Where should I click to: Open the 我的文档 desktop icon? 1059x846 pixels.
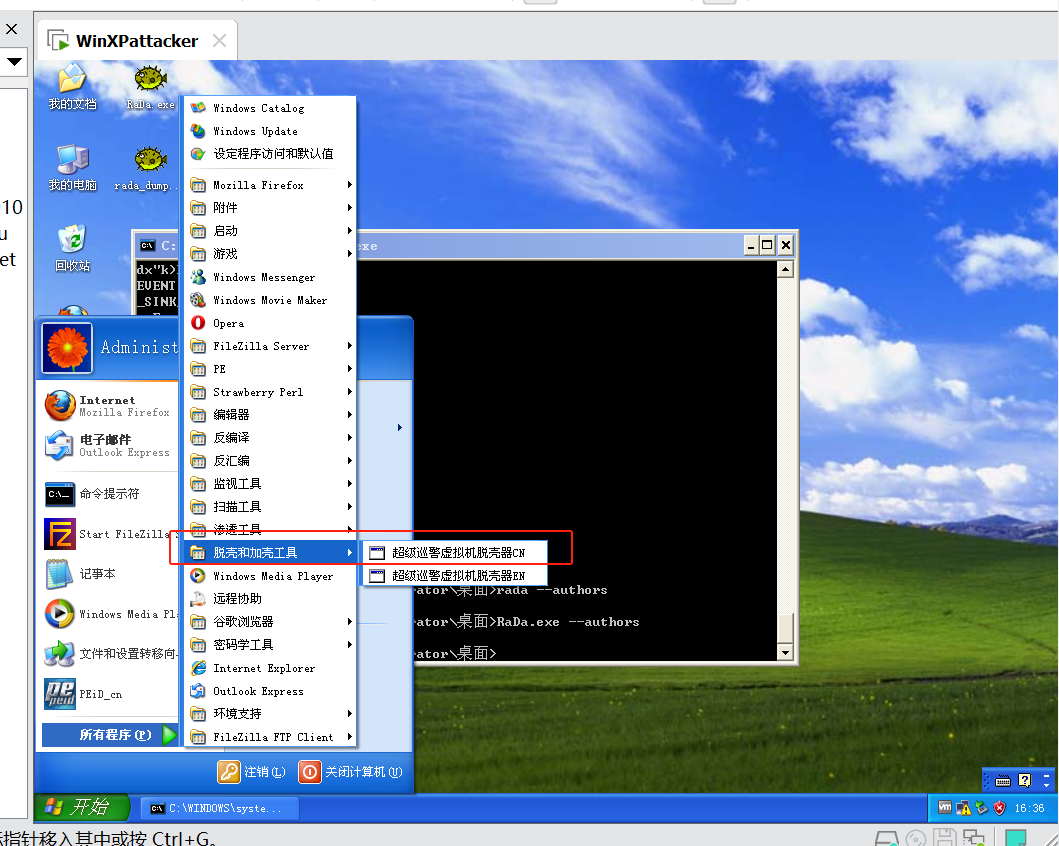point(72,86)
